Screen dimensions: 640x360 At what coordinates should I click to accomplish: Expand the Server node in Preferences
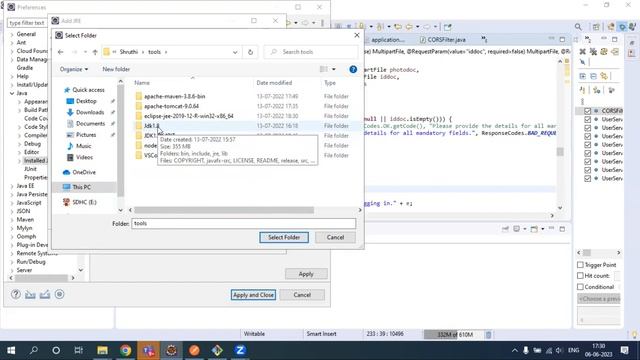12,270
